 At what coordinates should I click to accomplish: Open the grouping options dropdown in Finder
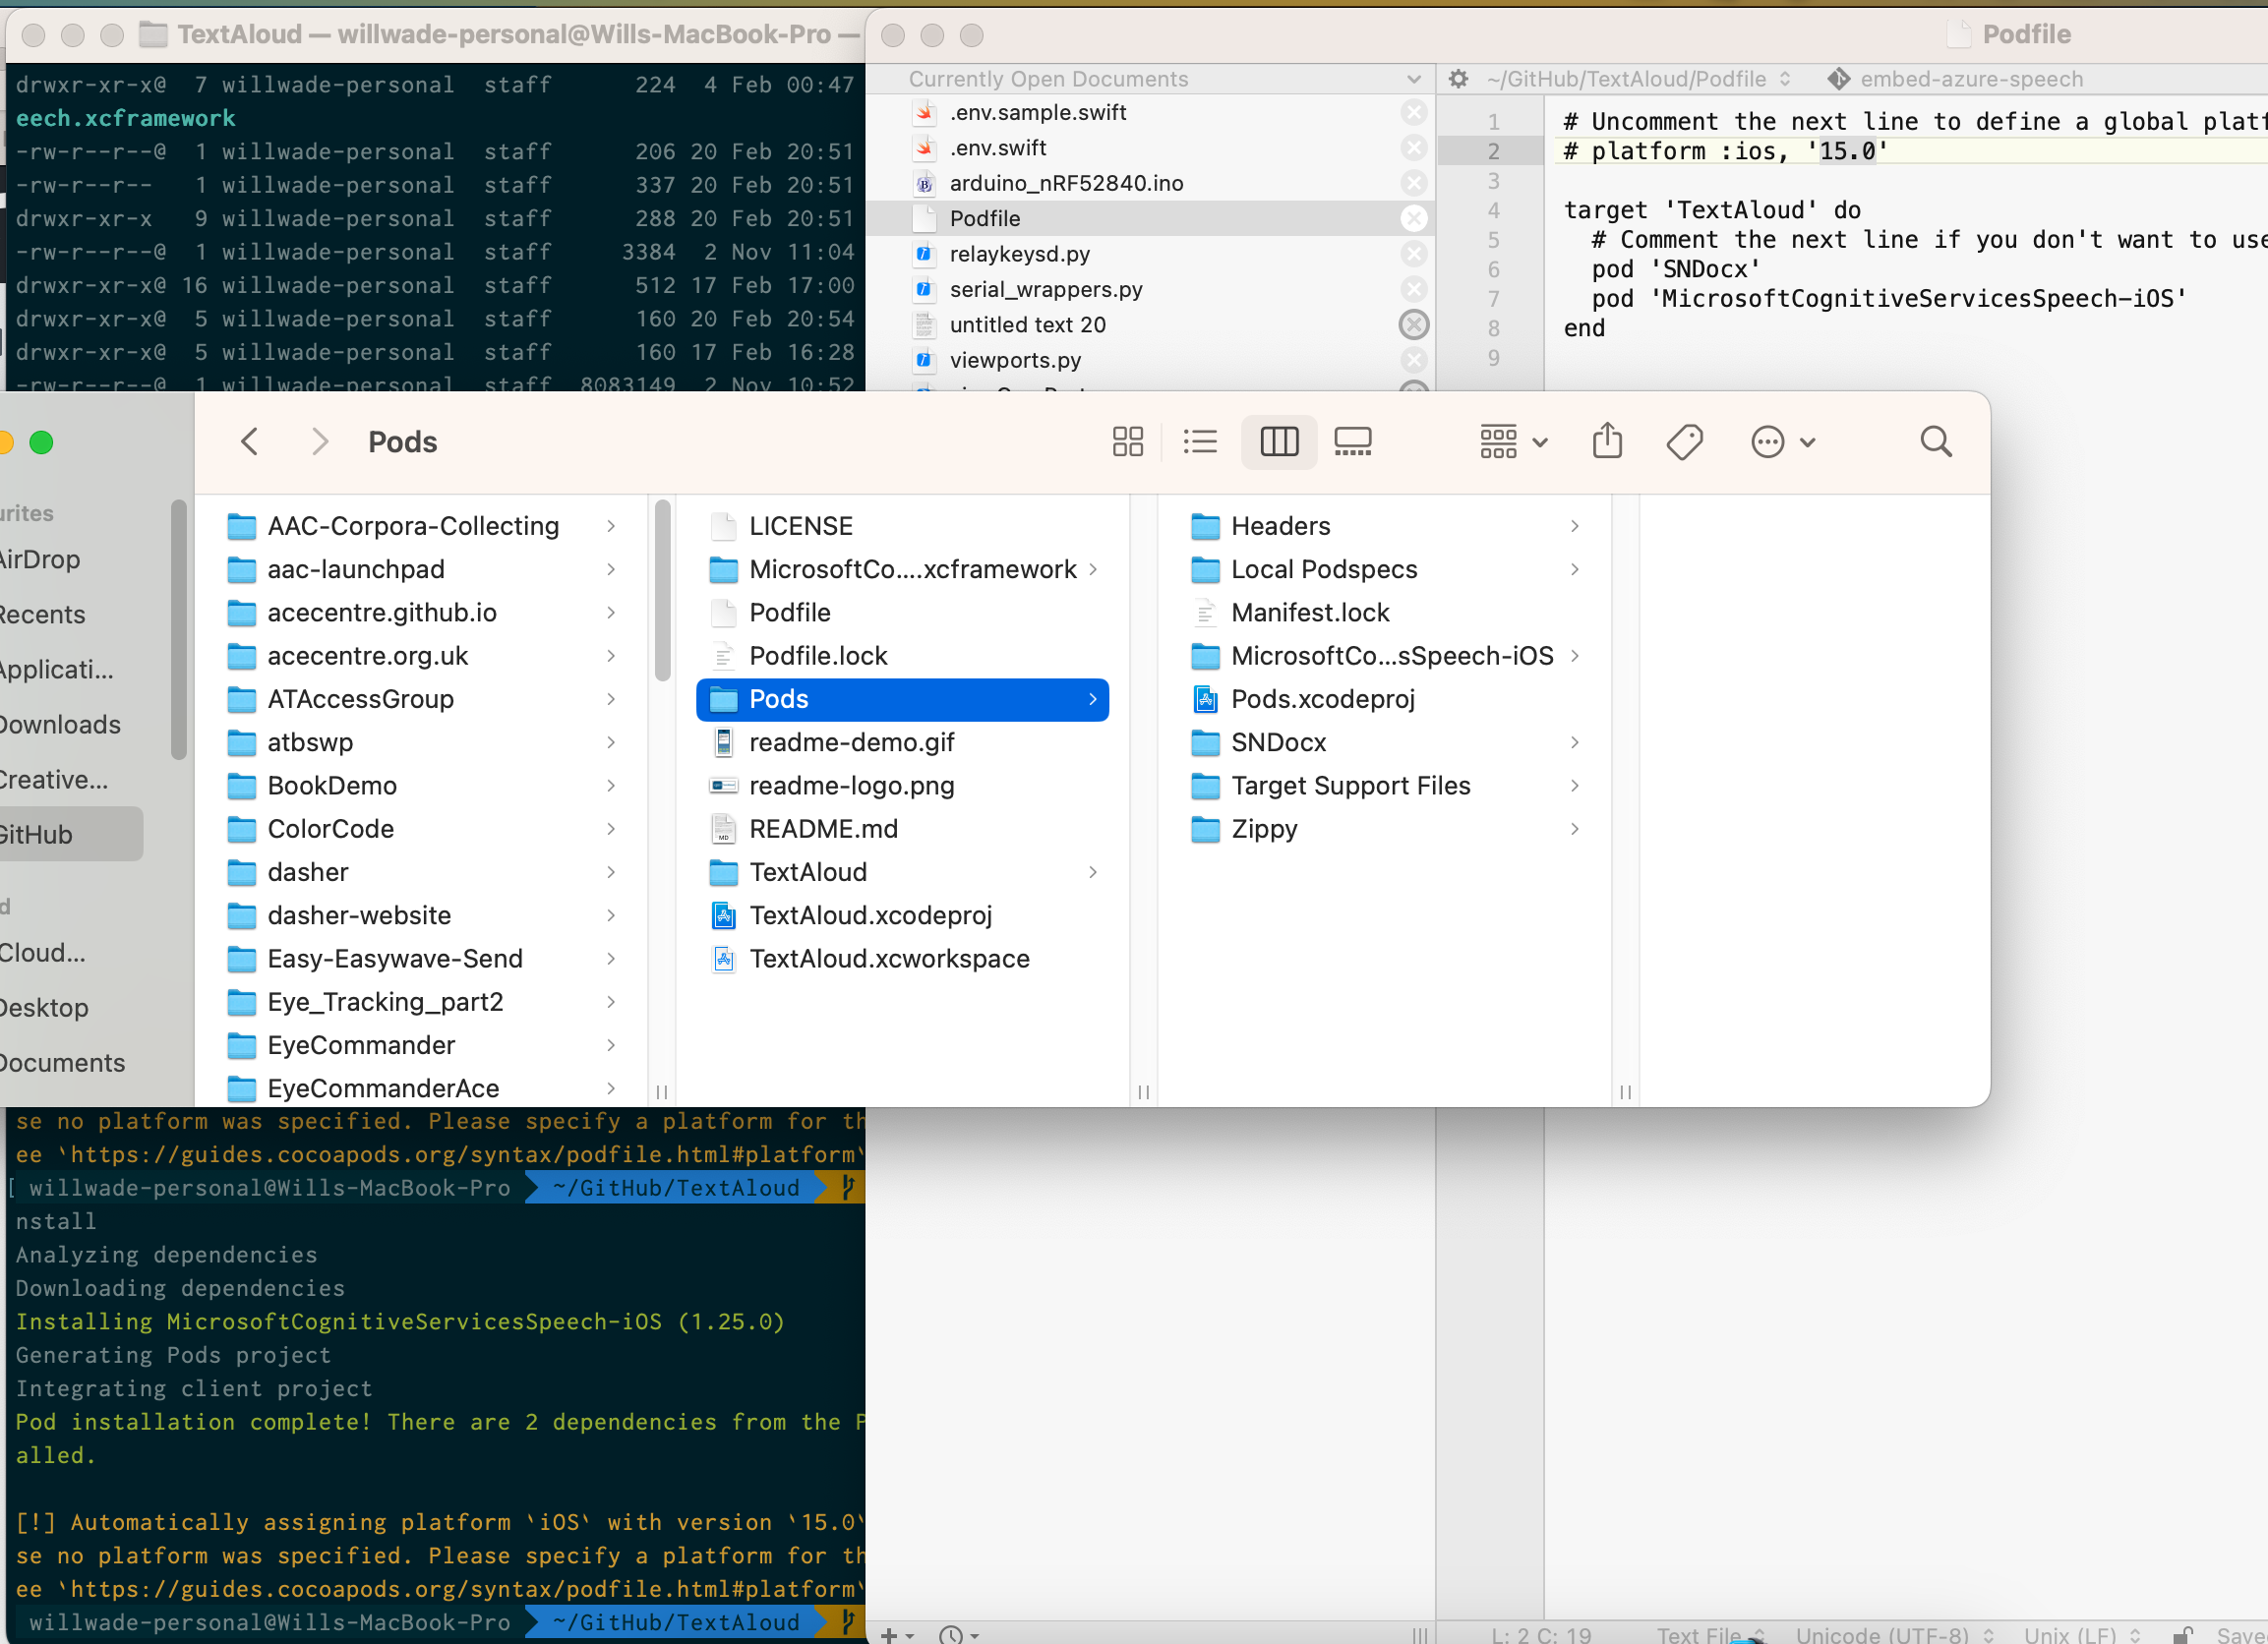point(1511,441)
